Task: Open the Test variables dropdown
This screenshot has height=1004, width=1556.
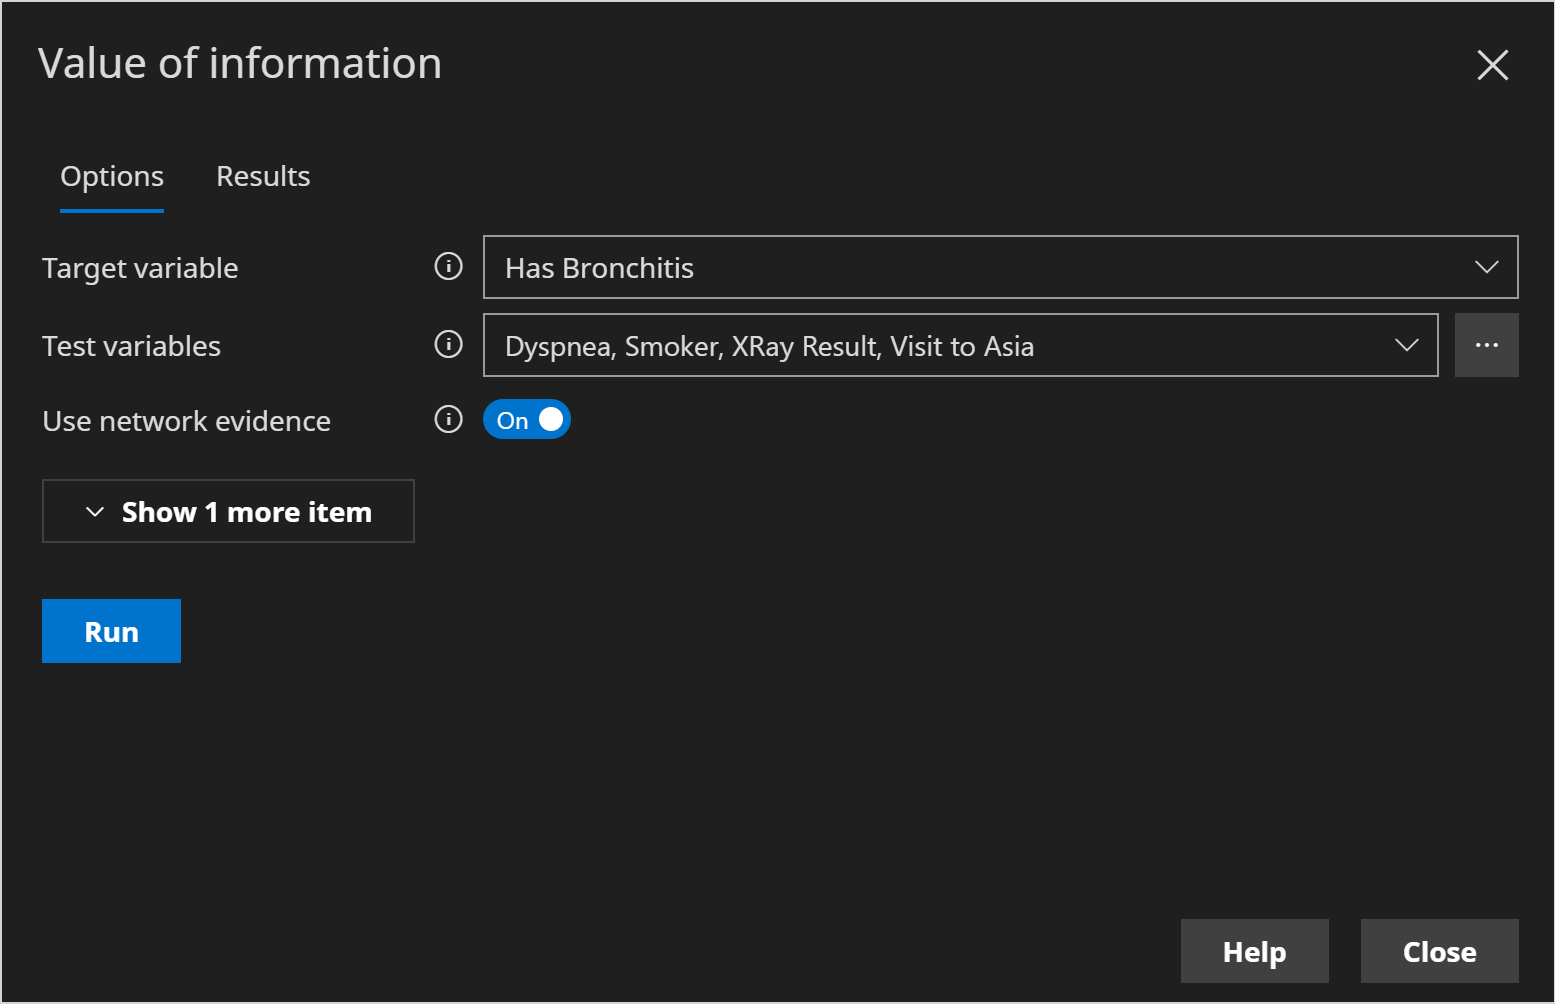Action: [x=960, y=345]
